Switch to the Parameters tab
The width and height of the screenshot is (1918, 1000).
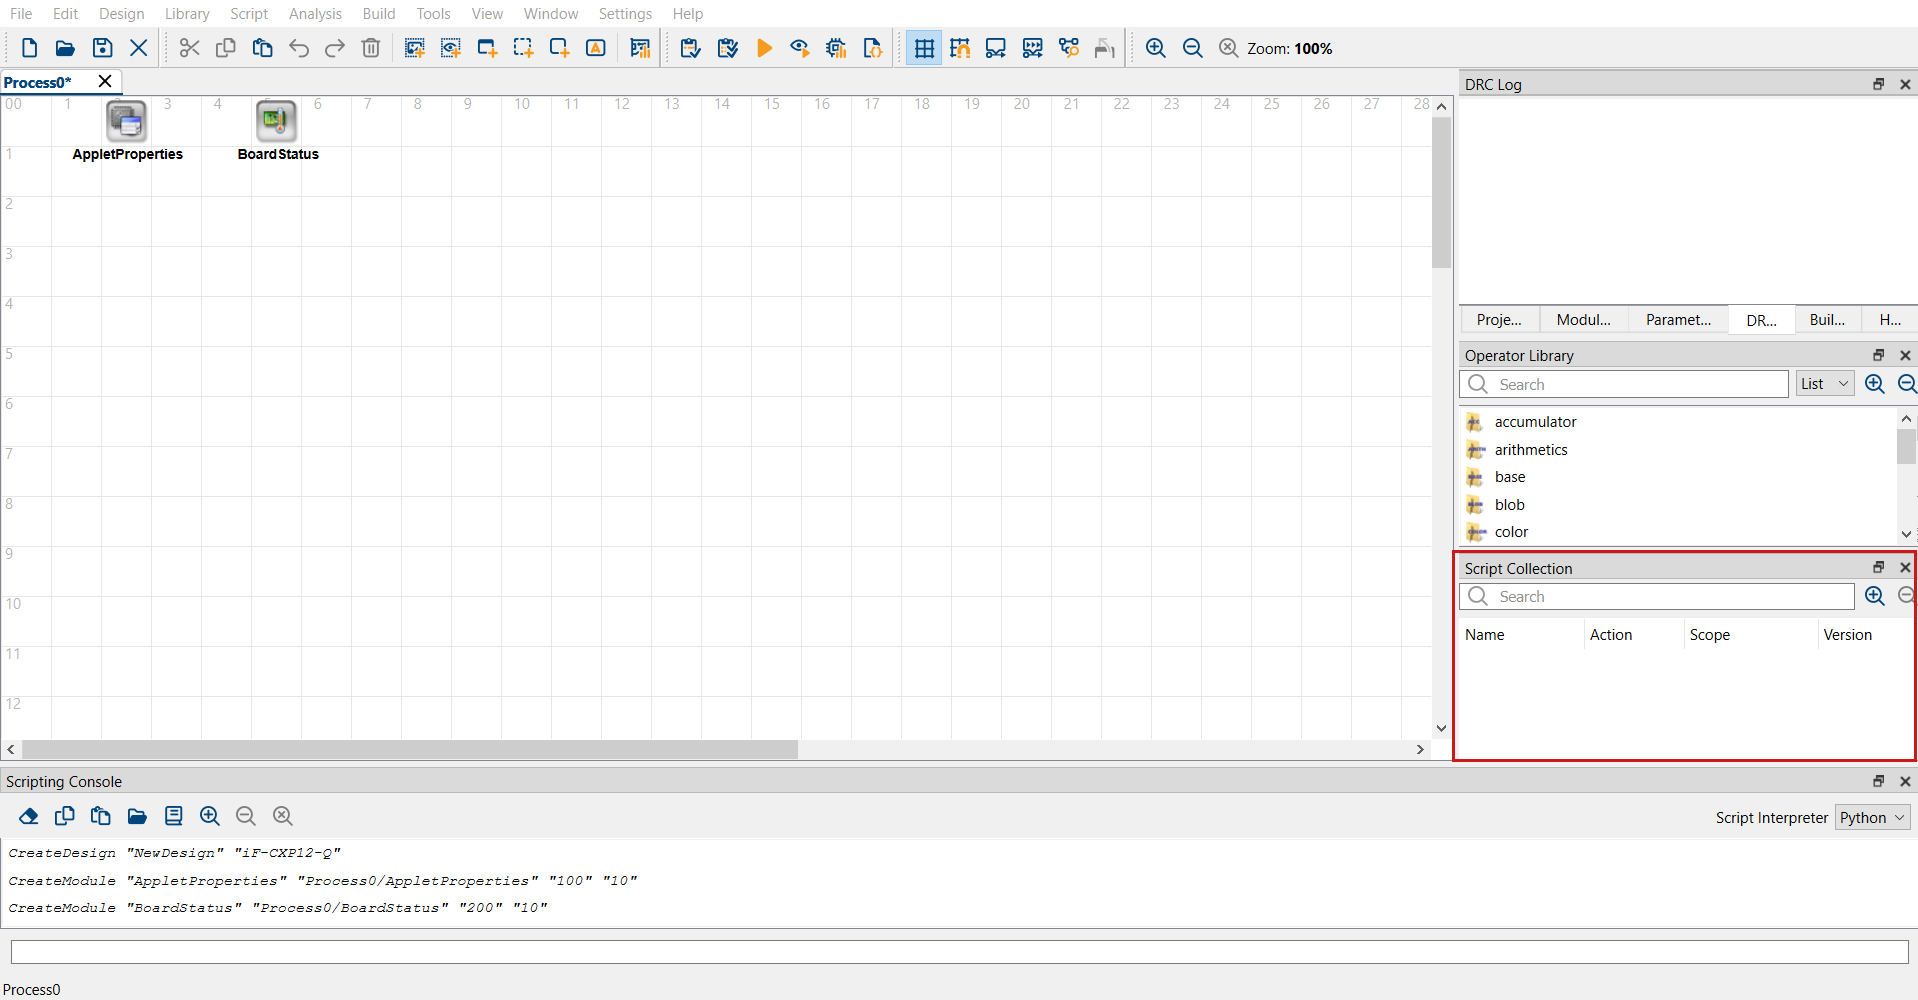point(1678,319)
